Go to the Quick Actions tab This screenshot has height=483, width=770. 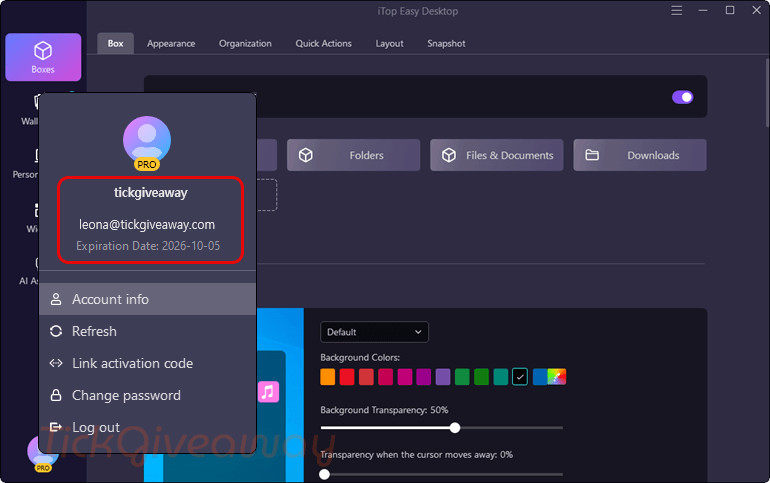pos(324,43)
